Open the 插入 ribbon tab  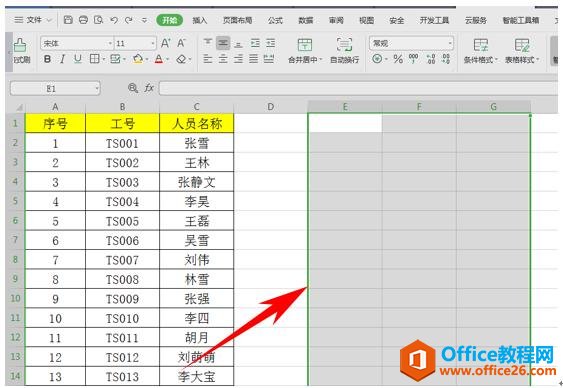[x=200, y=20]
